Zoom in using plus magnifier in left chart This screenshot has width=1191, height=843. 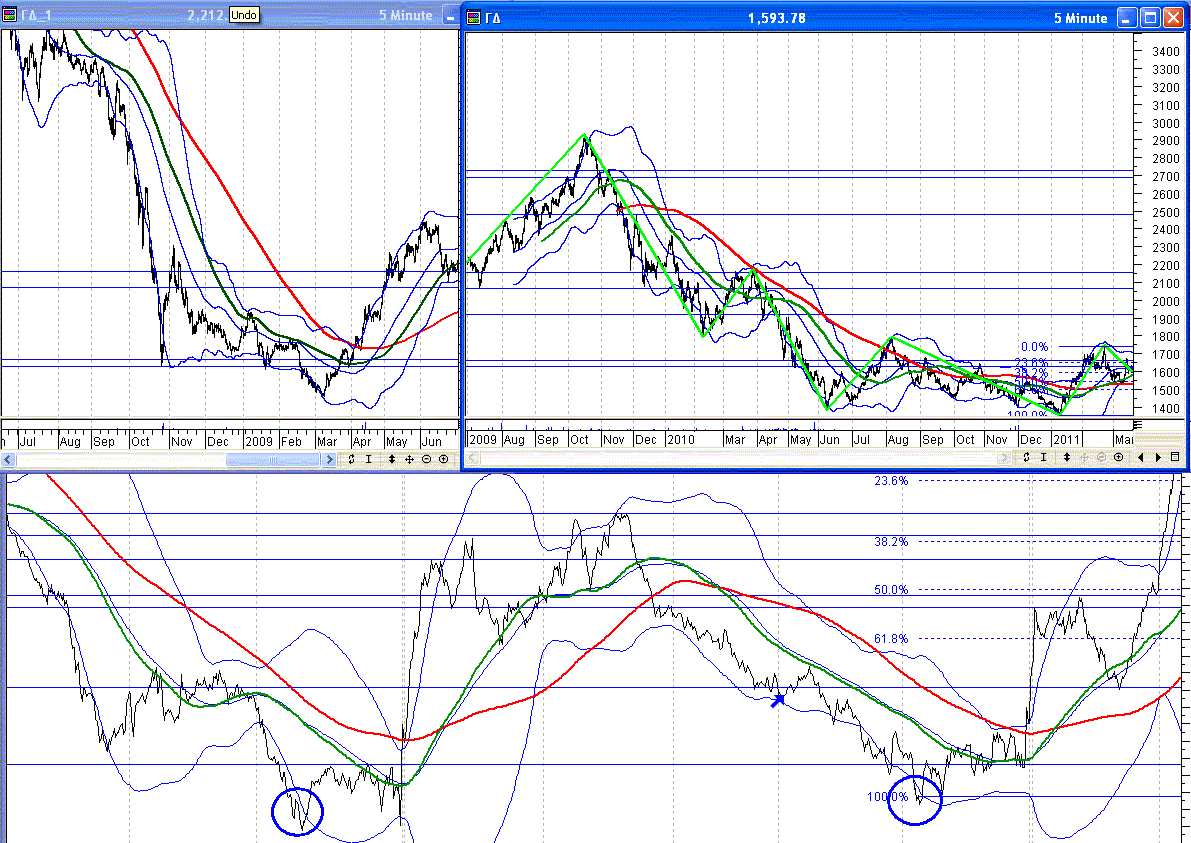pos(443,459)
